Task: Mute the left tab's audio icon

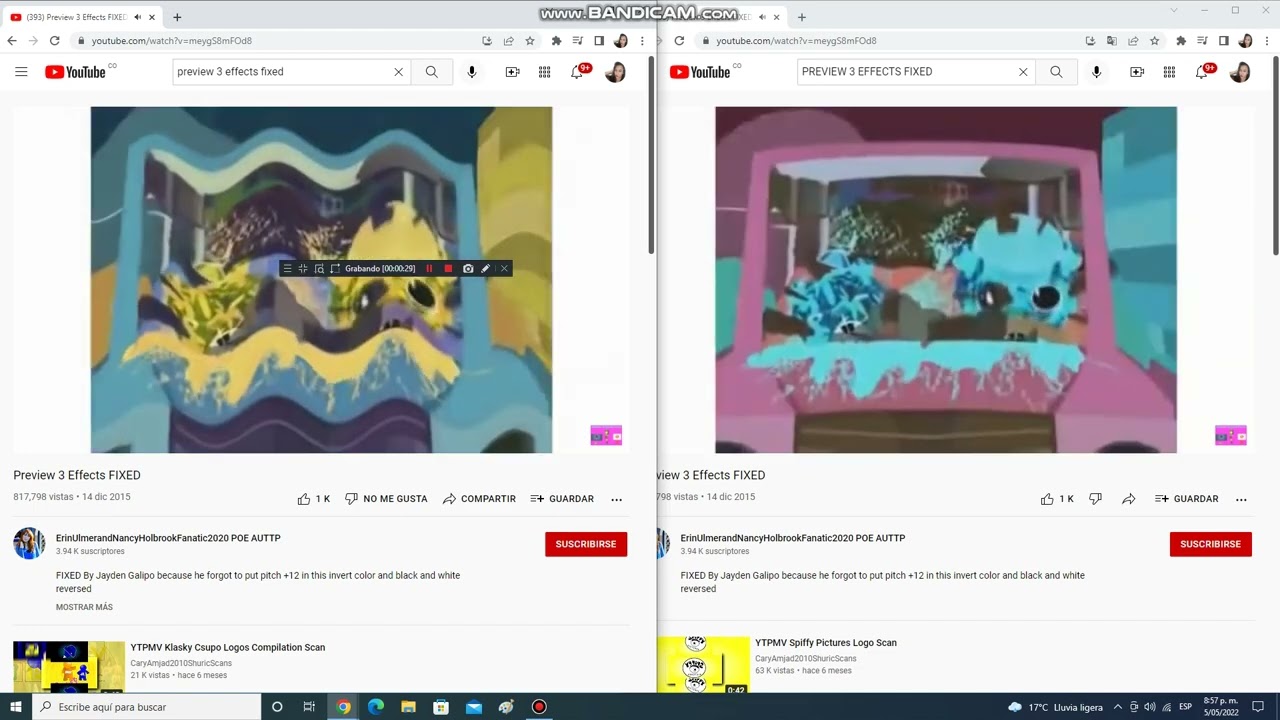Action: [137, 17]
